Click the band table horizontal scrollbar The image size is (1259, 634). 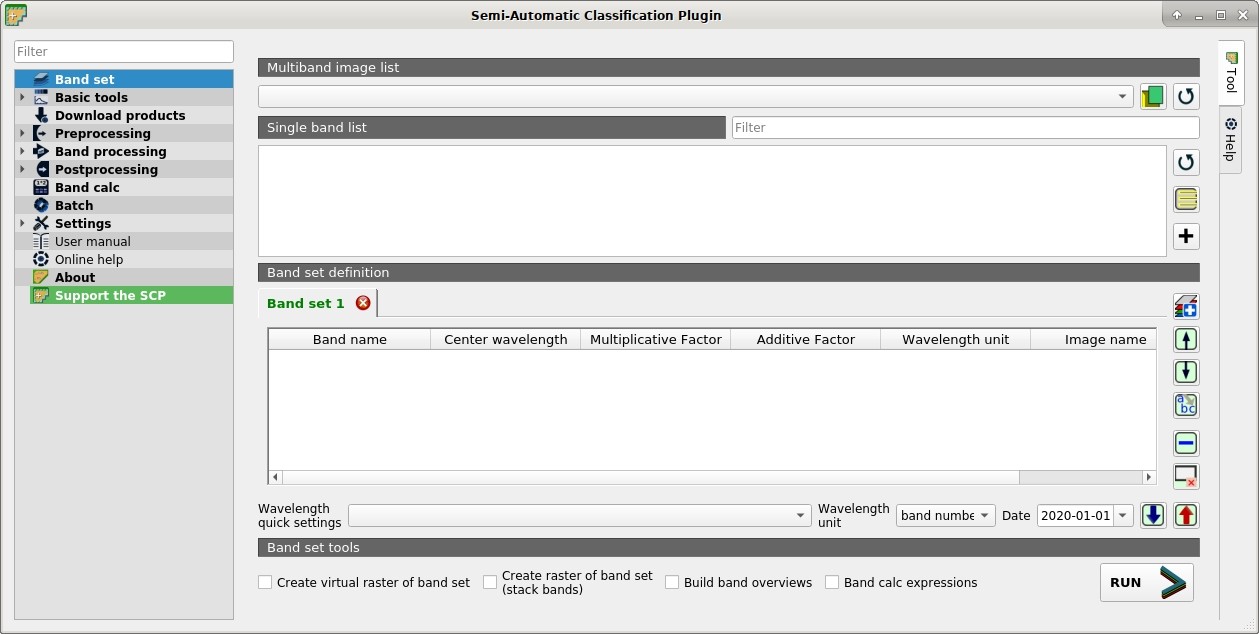(650, 477)
